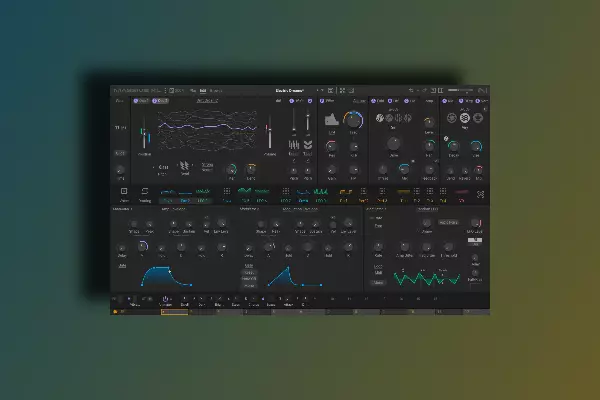Click the large filter cutoff knob
The height and width of the screenshot is (400, 600).
click(353, 120)
